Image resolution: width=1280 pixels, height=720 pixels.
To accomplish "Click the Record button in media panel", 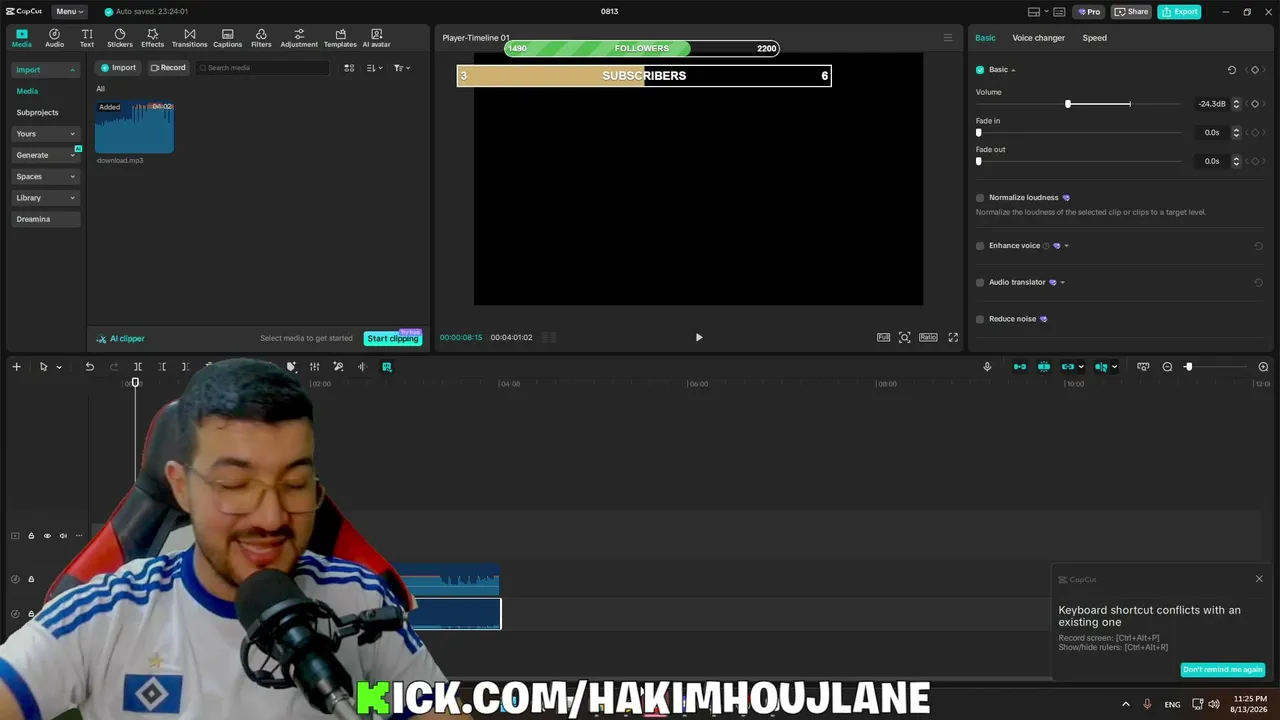I will (x=168, y=68).
